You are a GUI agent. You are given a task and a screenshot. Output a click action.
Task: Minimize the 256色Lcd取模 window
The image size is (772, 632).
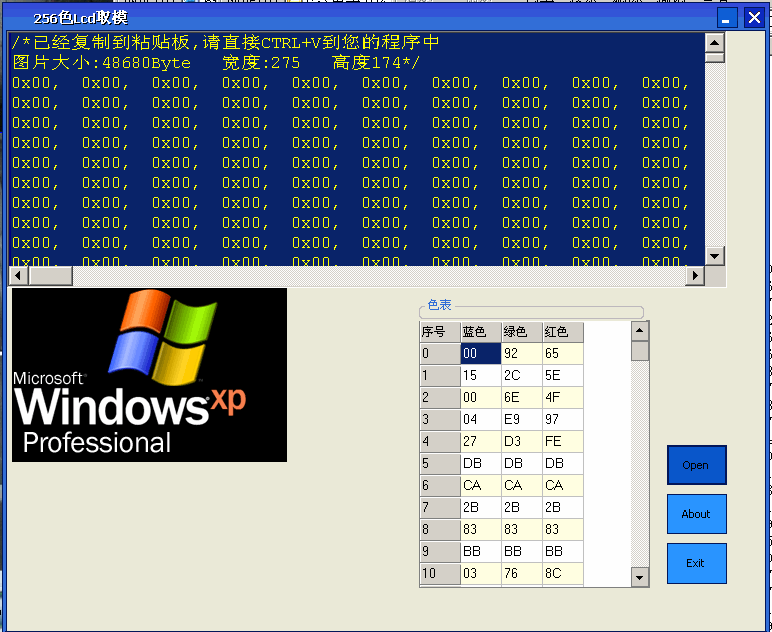click(727, 18)
